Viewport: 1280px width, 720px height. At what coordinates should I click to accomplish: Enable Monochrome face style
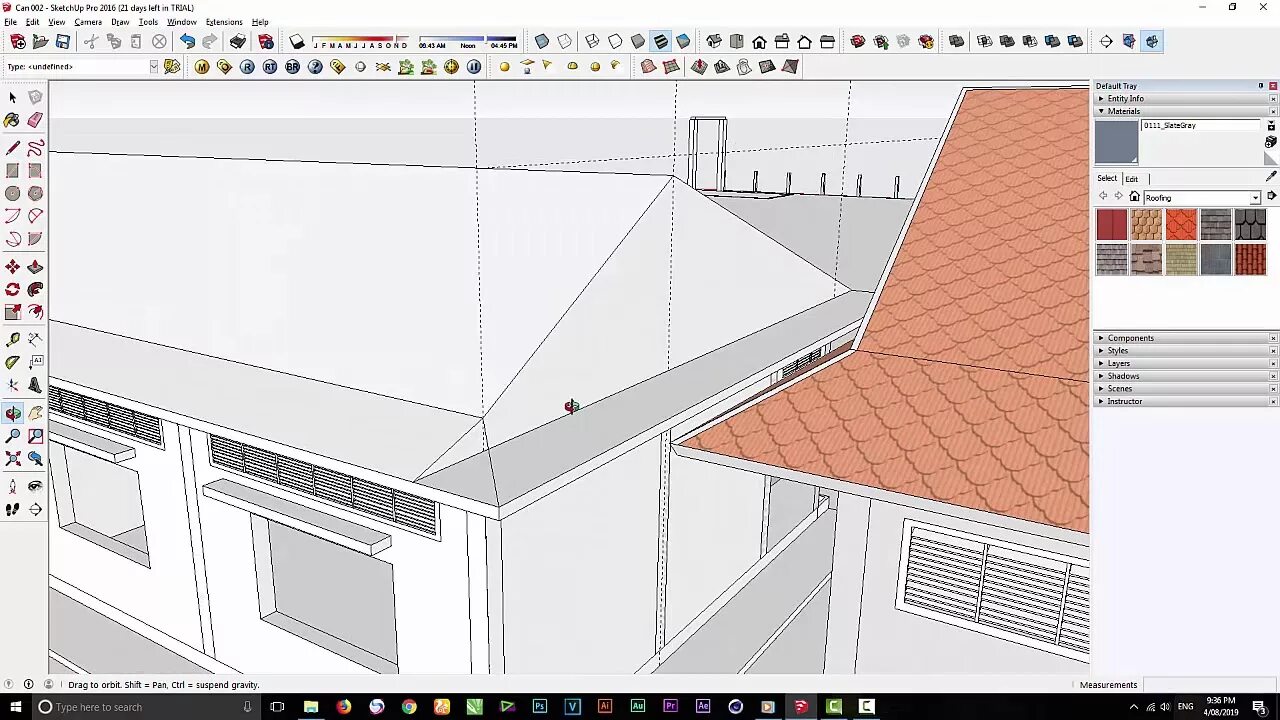pos(683,41)
